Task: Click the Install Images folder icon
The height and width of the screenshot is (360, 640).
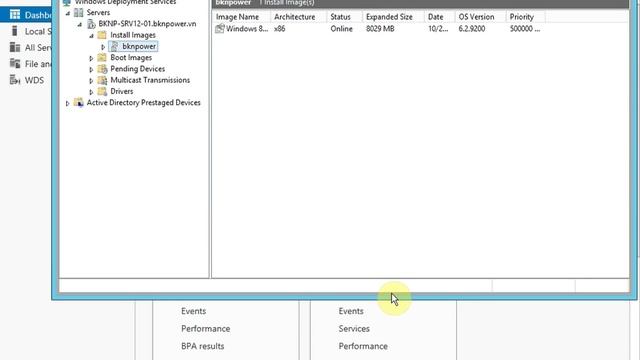Action: coord(102,35)
